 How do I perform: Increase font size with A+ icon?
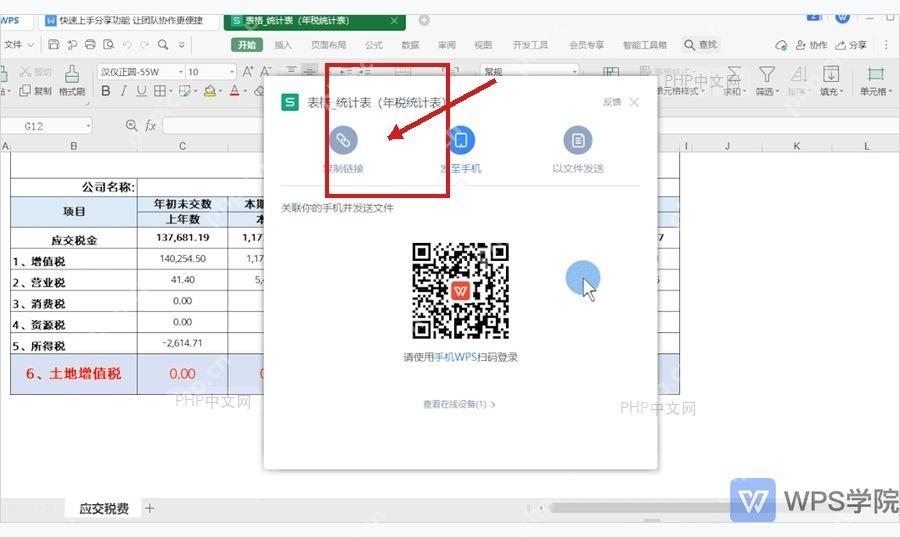click(x=248, y=72)
